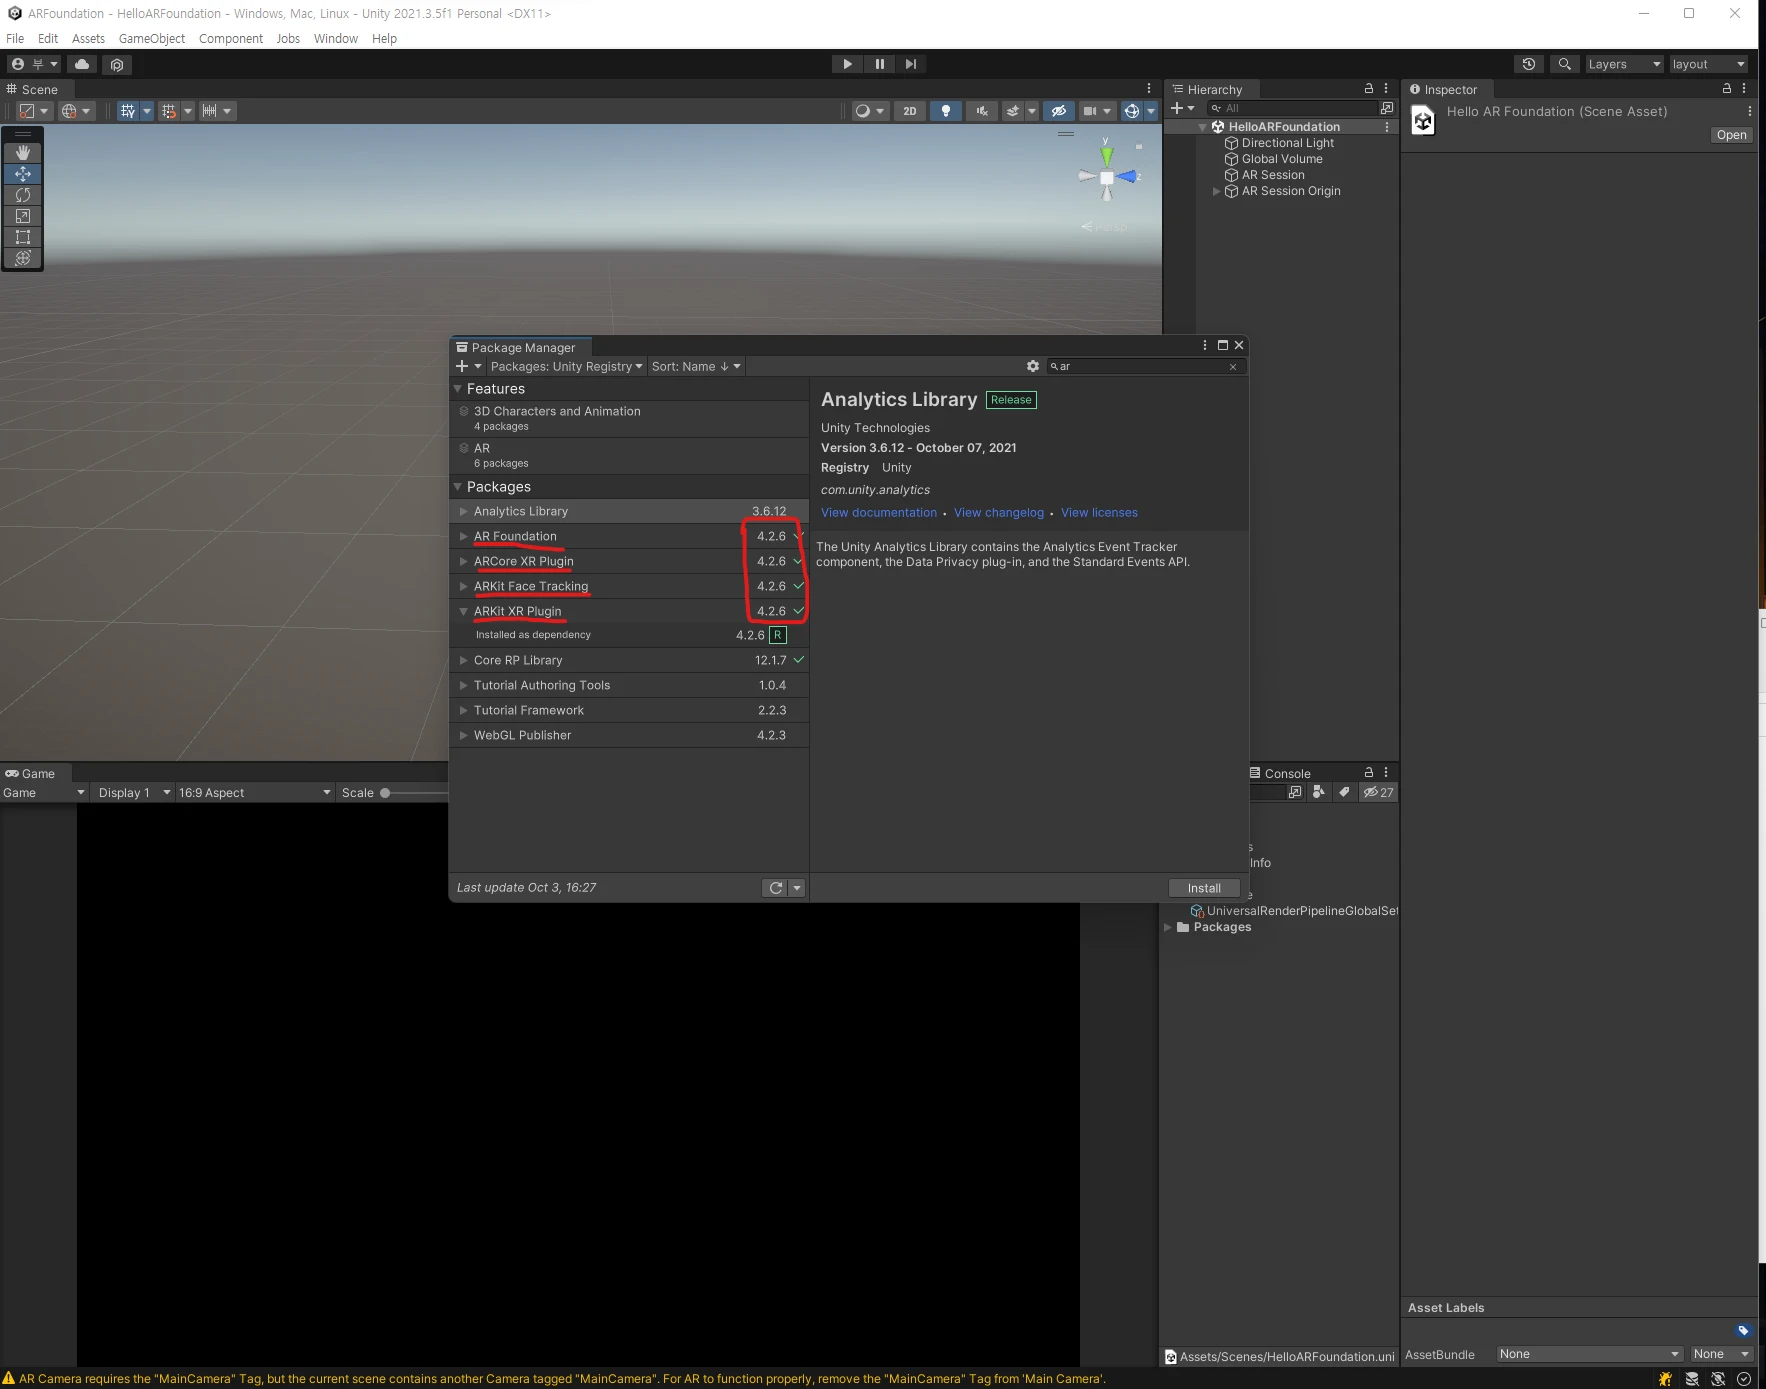Open View changelog link
Screen dimensions: 1766x1389
coord(999,513)
